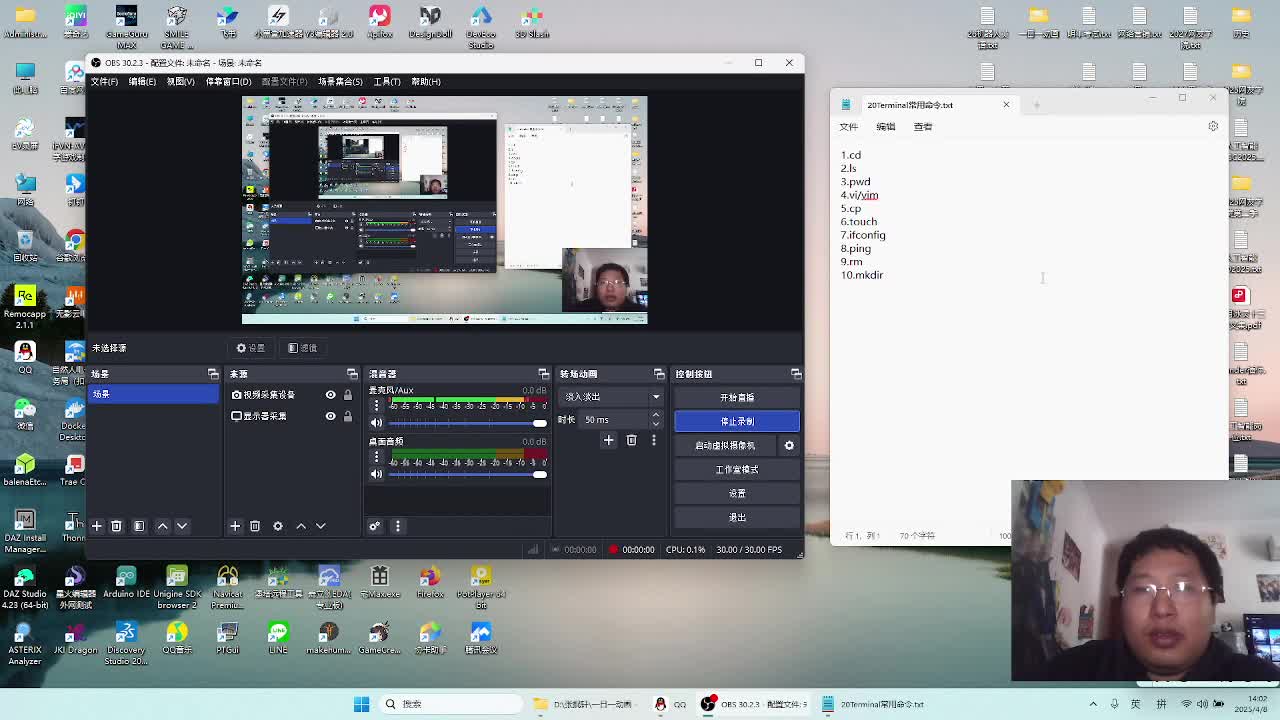Open source properties gear in Sources panel

278,526
